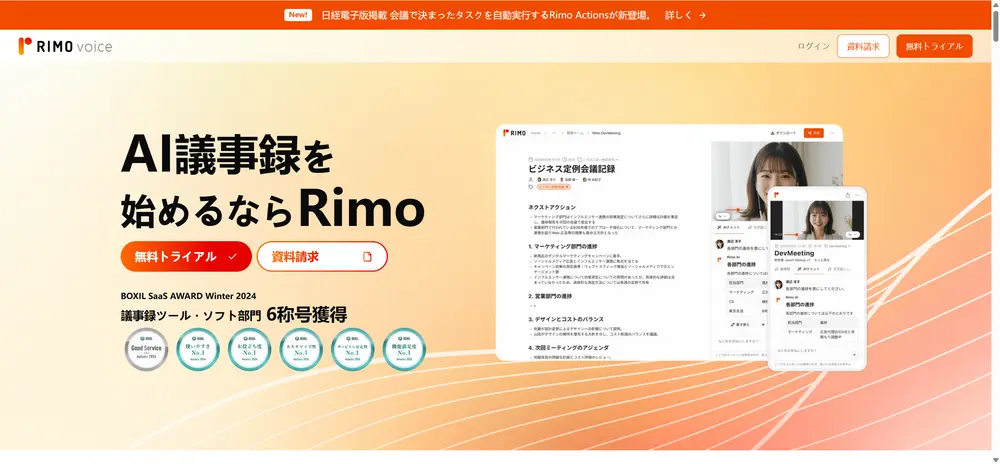Viewport: 1000px width, 464px height.
Task: Click ダウンロード in the desktop preview
Action: point(784,133)
